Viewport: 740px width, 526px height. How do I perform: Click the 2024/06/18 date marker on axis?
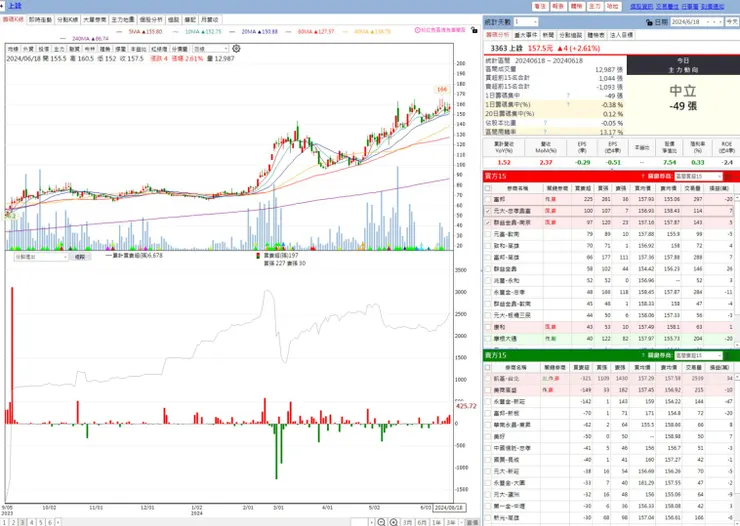449,508
